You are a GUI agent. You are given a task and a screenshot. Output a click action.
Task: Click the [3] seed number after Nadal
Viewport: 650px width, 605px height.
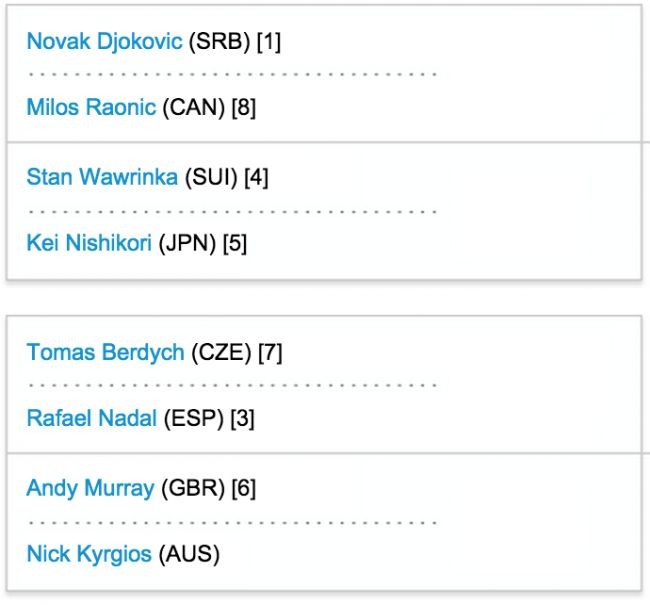tap(242, 418)
